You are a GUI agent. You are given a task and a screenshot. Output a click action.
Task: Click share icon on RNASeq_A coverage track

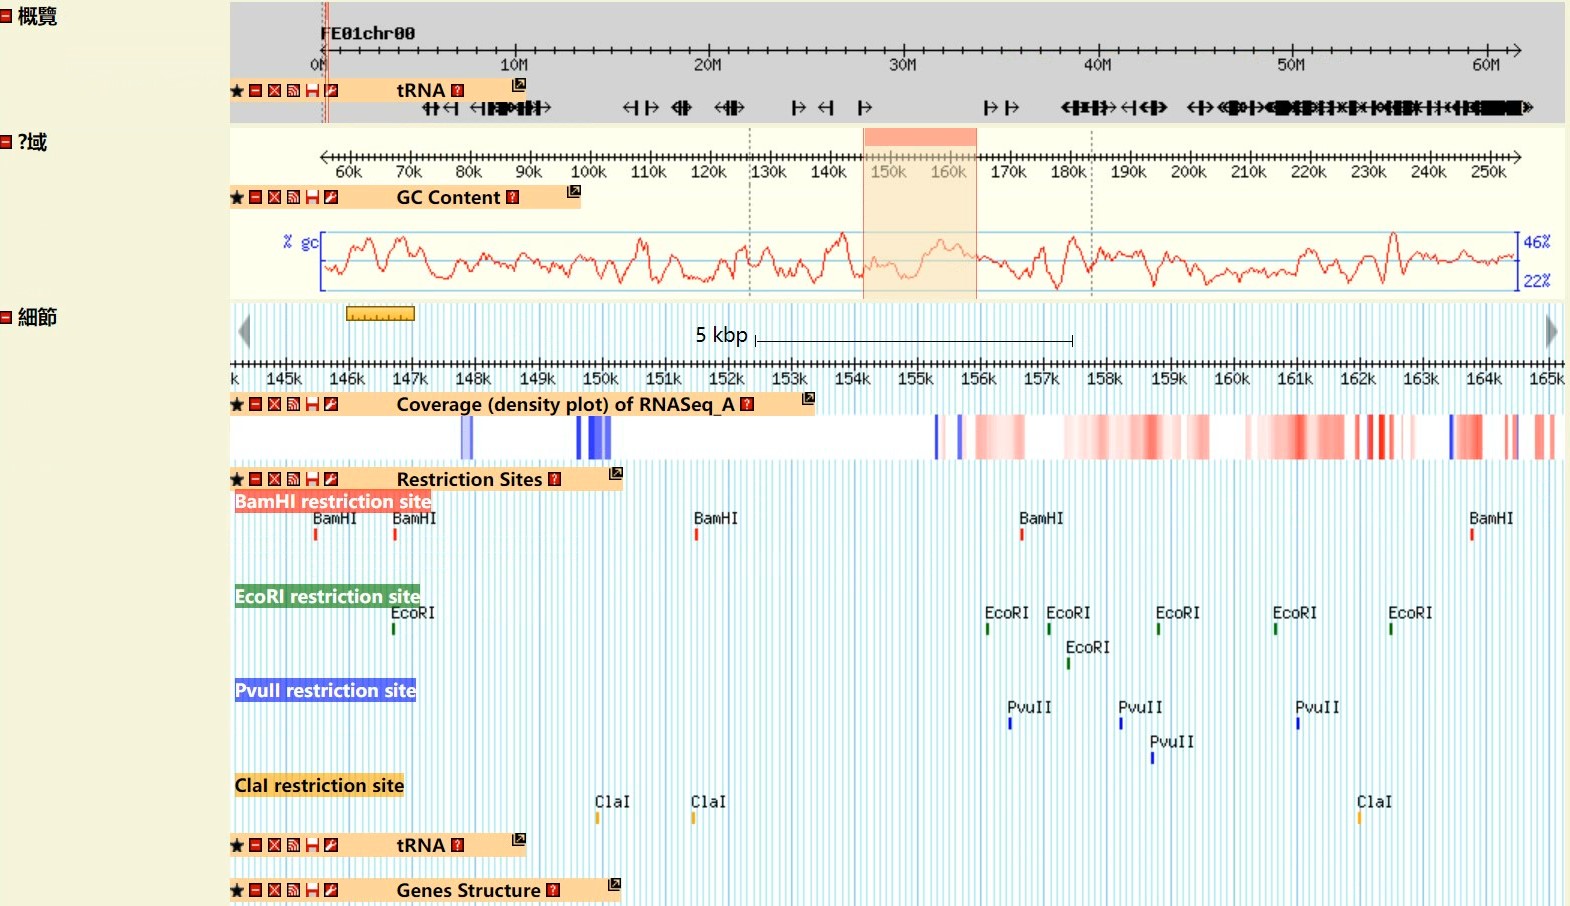(x=293, y=405)
